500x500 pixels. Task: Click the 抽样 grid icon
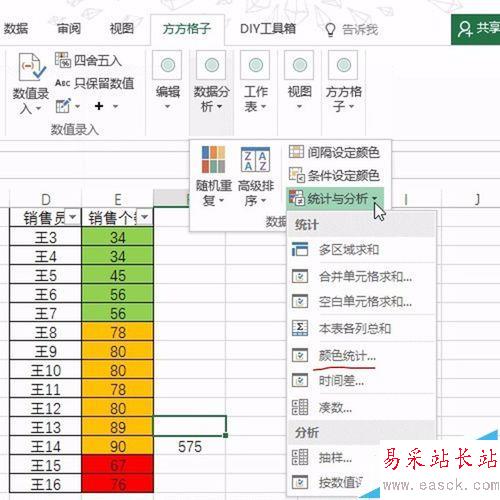pyautogui.click(x=300, y=457)
